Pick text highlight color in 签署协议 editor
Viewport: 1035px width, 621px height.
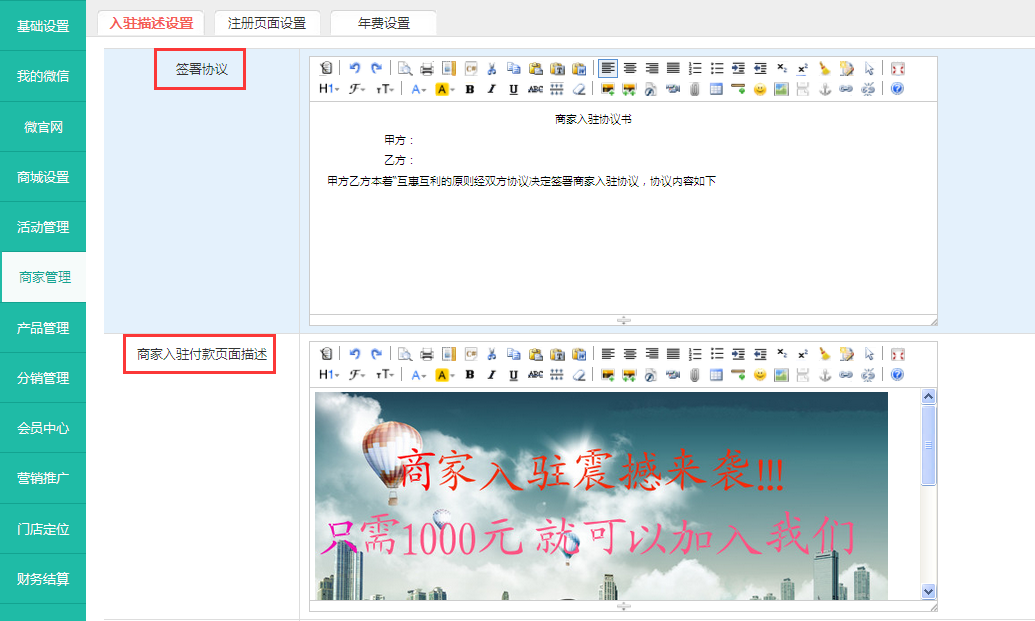pyautogui.click(x=444, y=90)
